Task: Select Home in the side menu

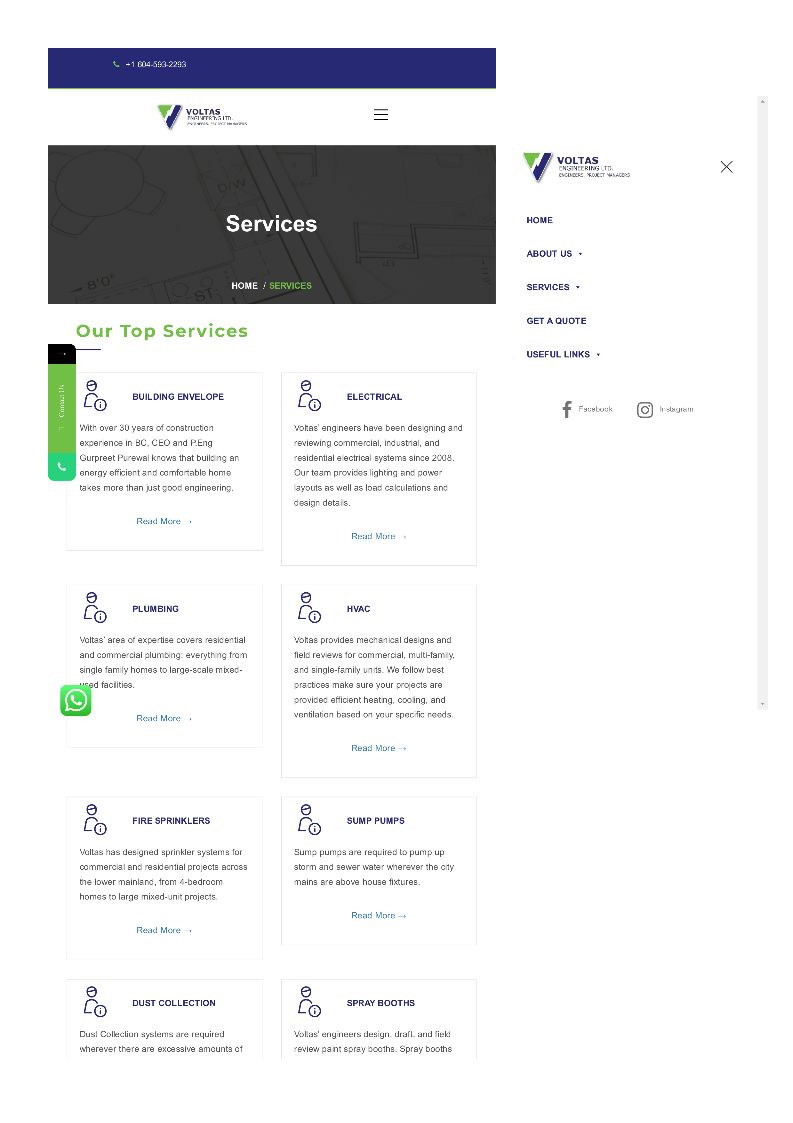Action: tap(539, 220)
